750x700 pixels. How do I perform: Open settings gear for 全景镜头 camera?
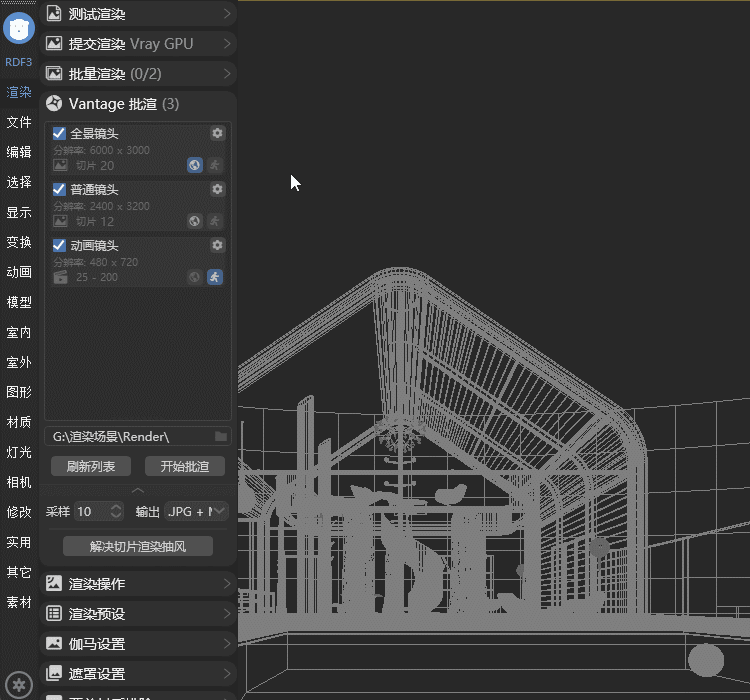coord(217,133)
